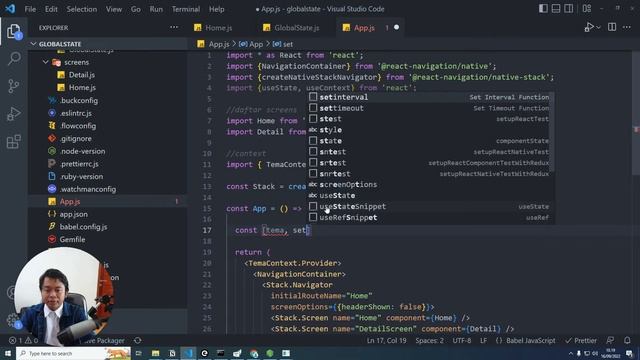The image size is (640, 360).
Task: Open Home.js in screens folder
Action: [x=82, y=87]
